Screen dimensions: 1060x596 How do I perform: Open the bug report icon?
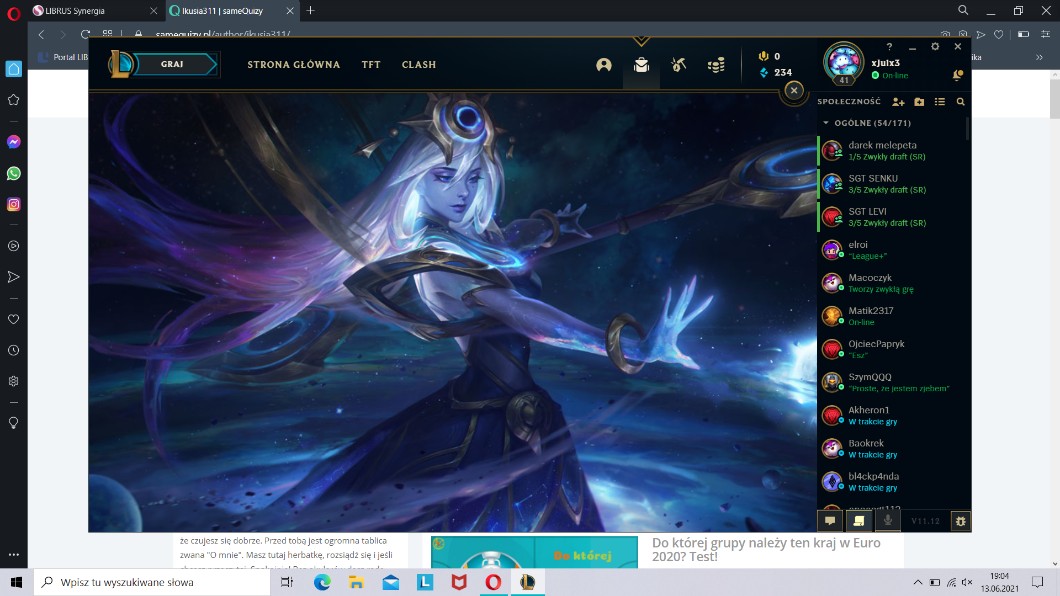pyautogui.click(x=960, y=520)
